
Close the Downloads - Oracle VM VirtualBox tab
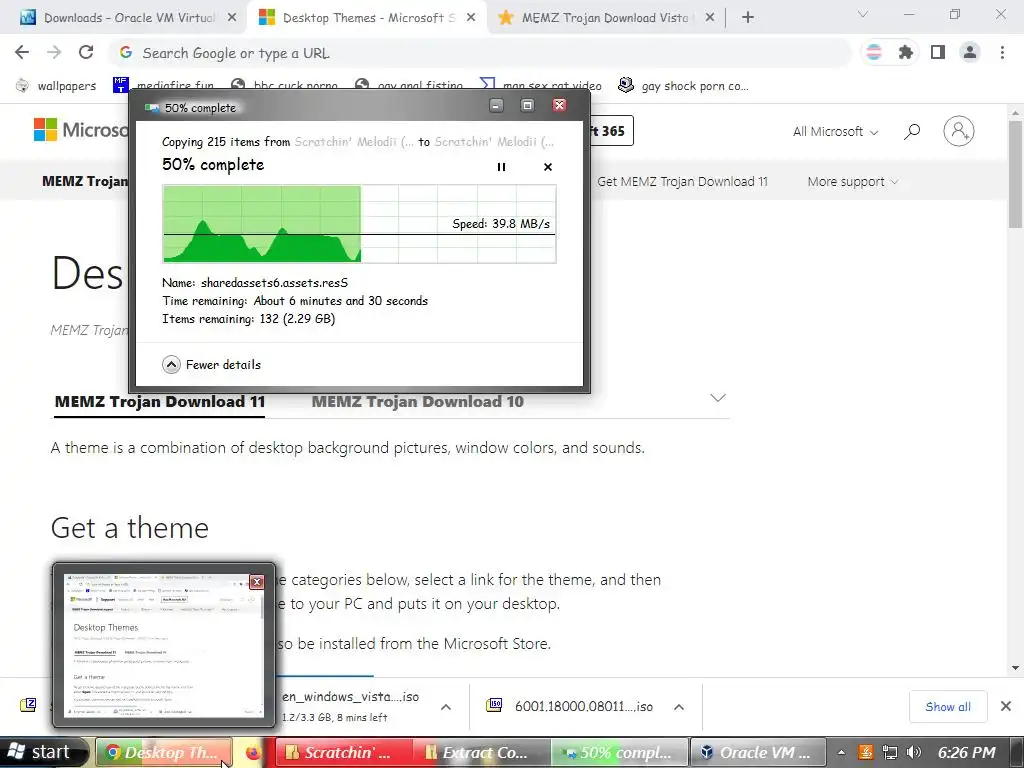[232, 18]
